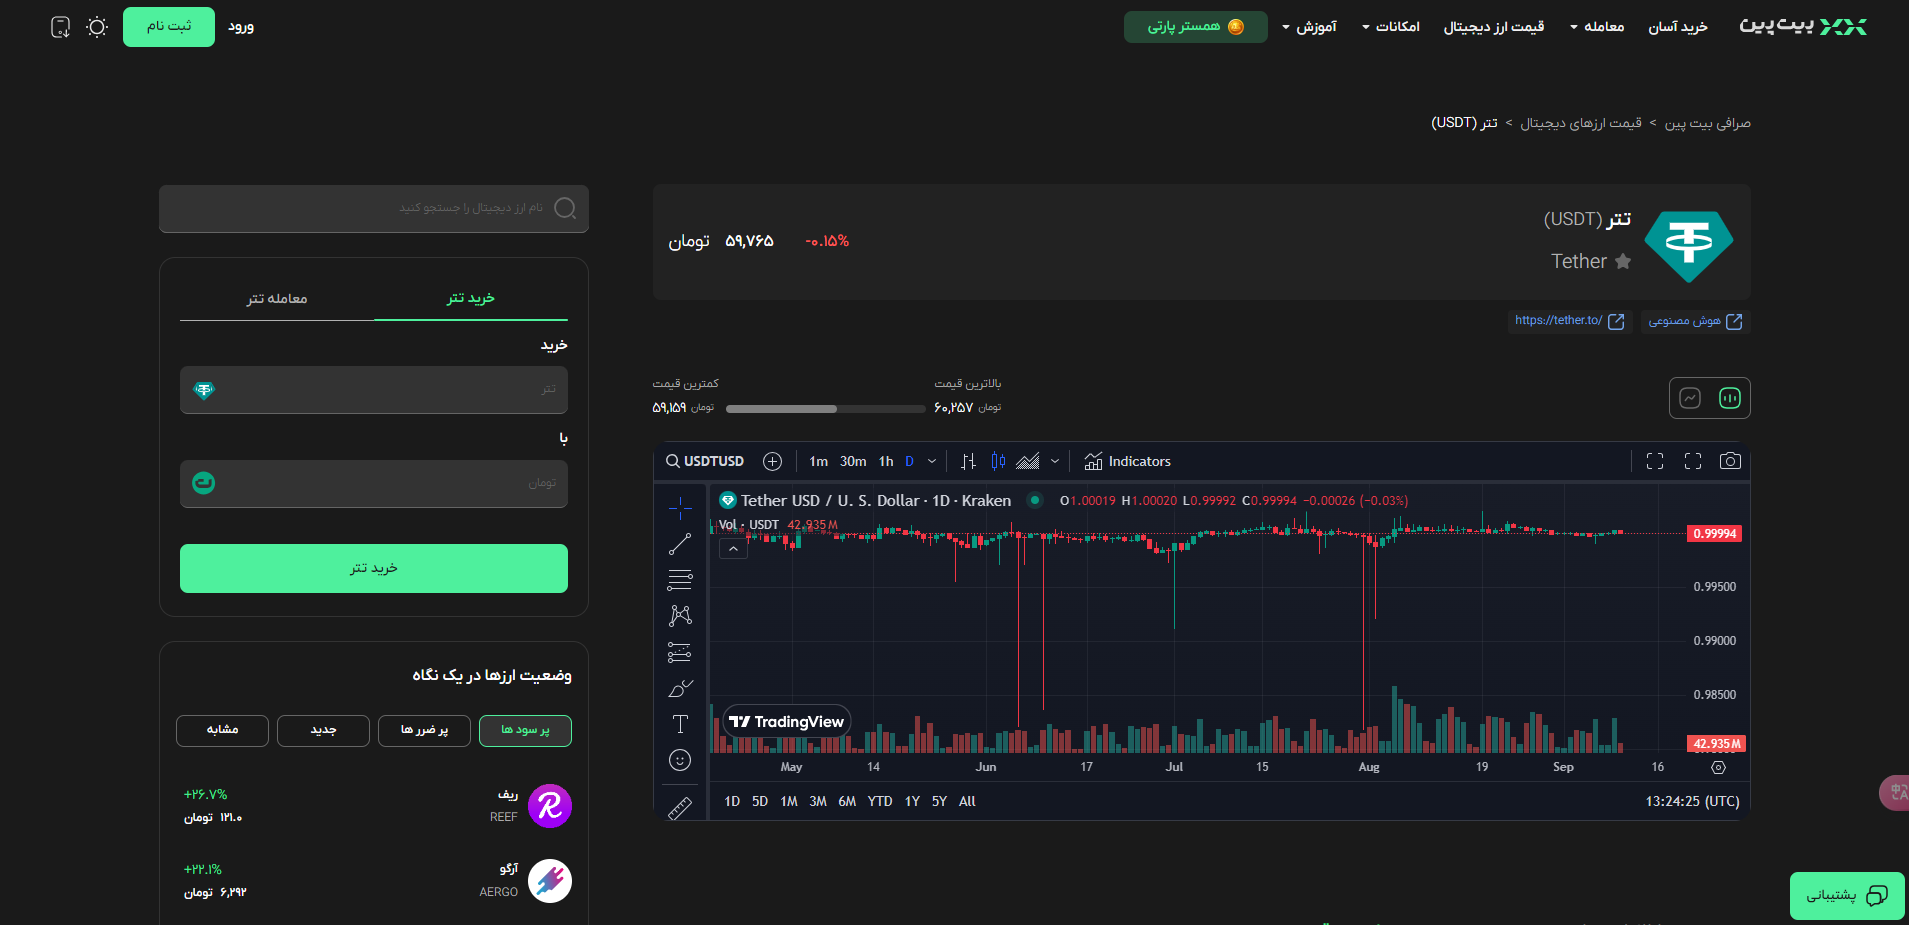Click the green خرید تتر button
Screen dimensions: 1909x925
click(373, 568)
